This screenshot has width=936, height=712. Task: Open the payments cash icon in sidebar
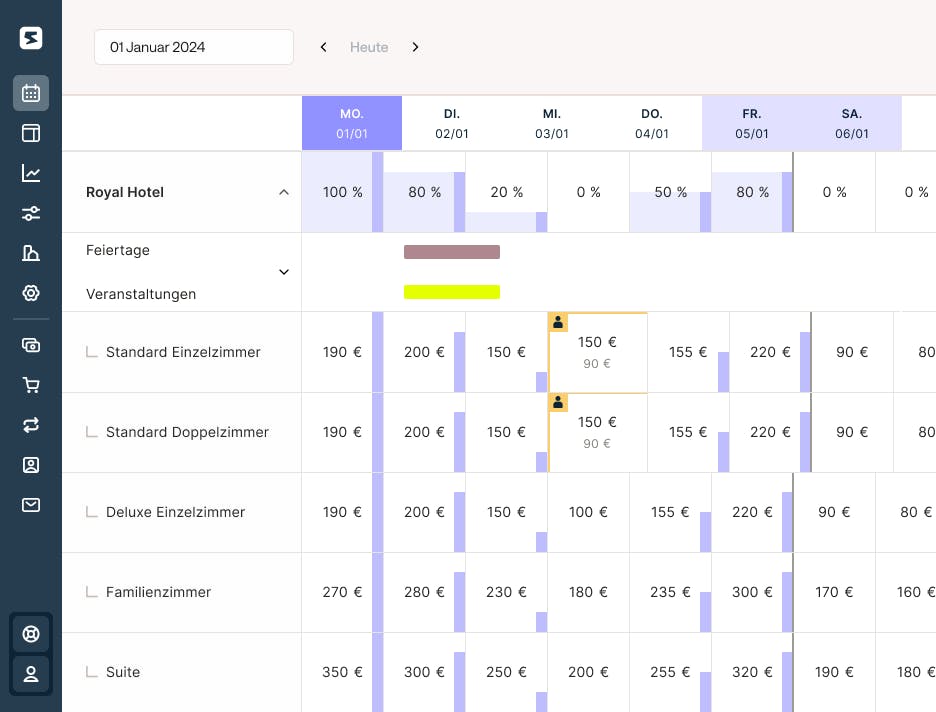(x=31, y=345)
